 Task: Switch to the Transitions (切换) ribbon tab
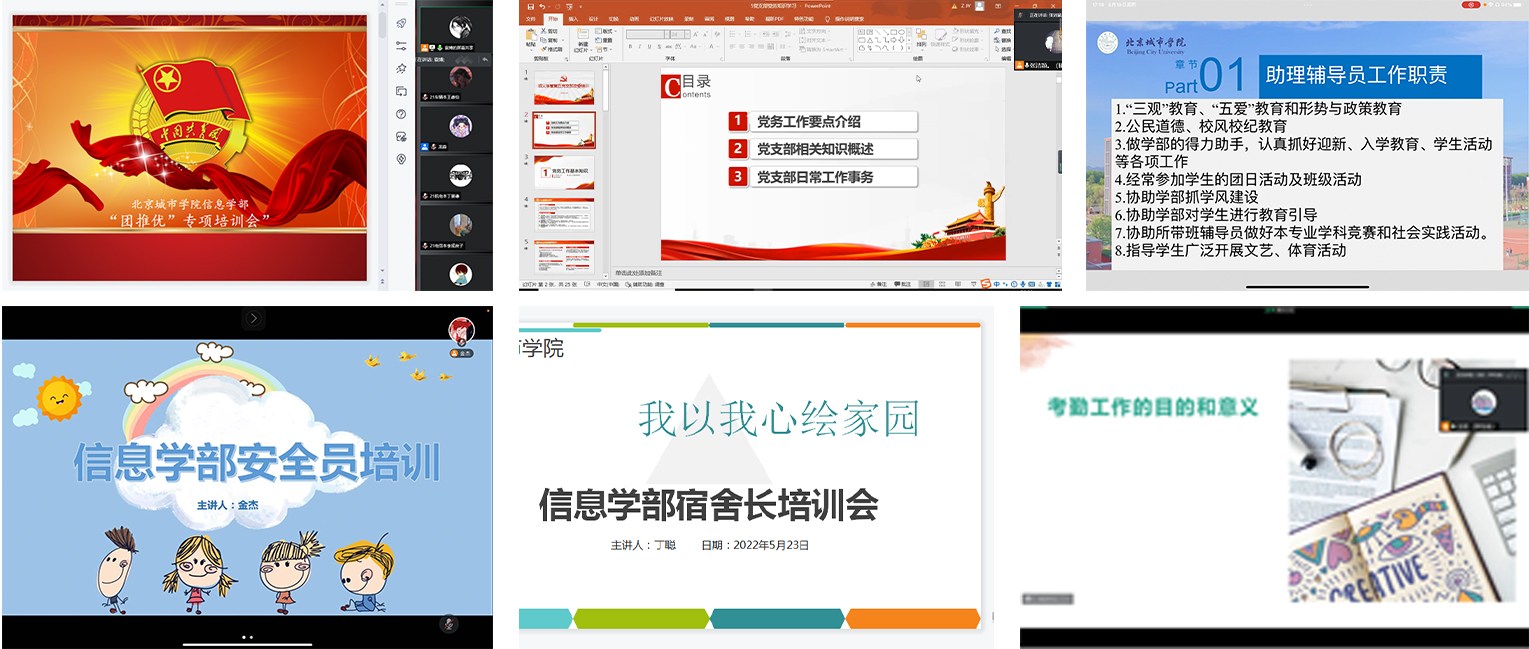613,19
